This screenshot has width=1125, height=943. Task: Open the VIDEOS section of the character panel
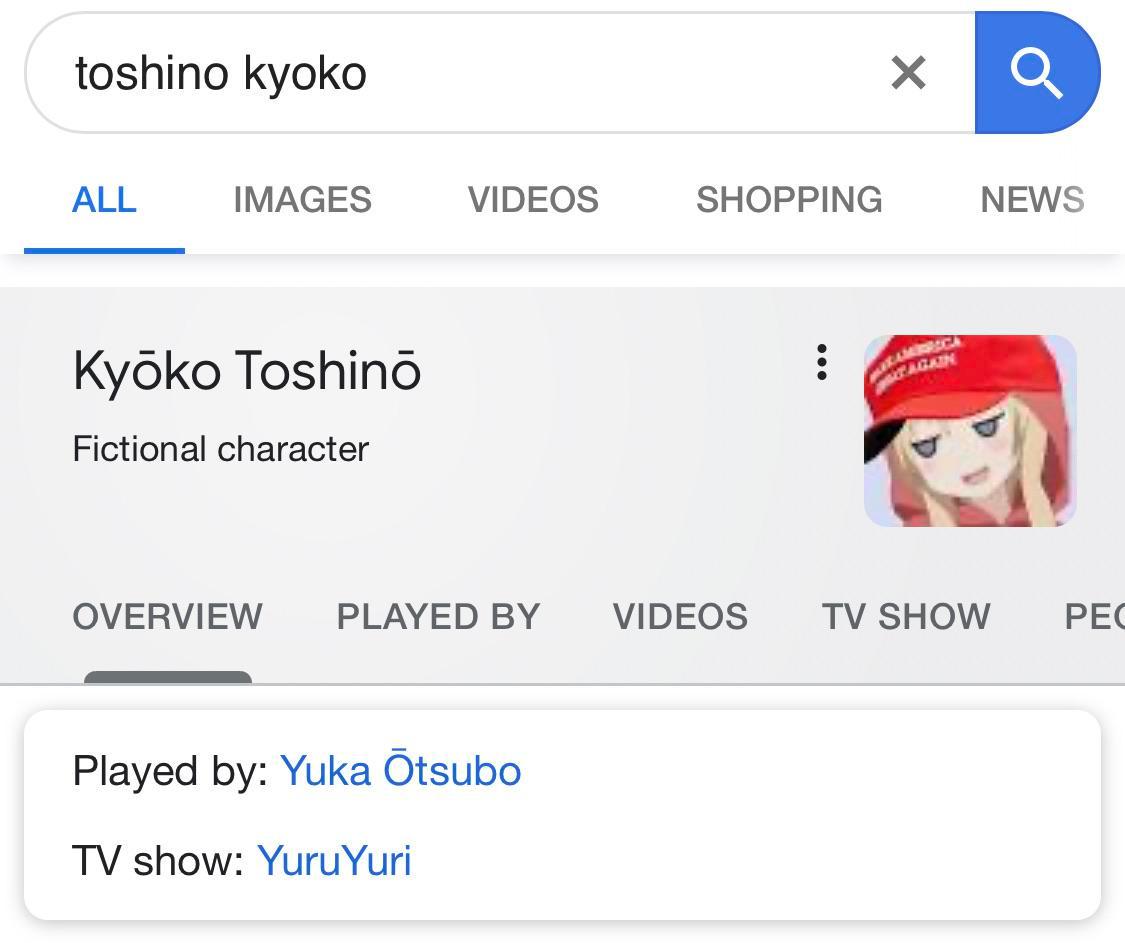click(681, 617)
